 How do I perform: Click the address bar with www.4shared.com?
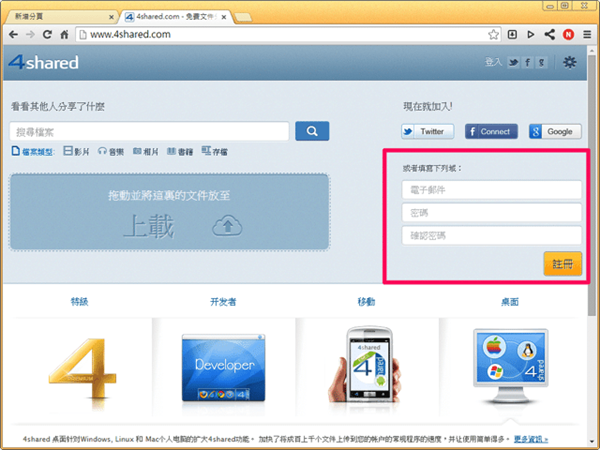289,34
